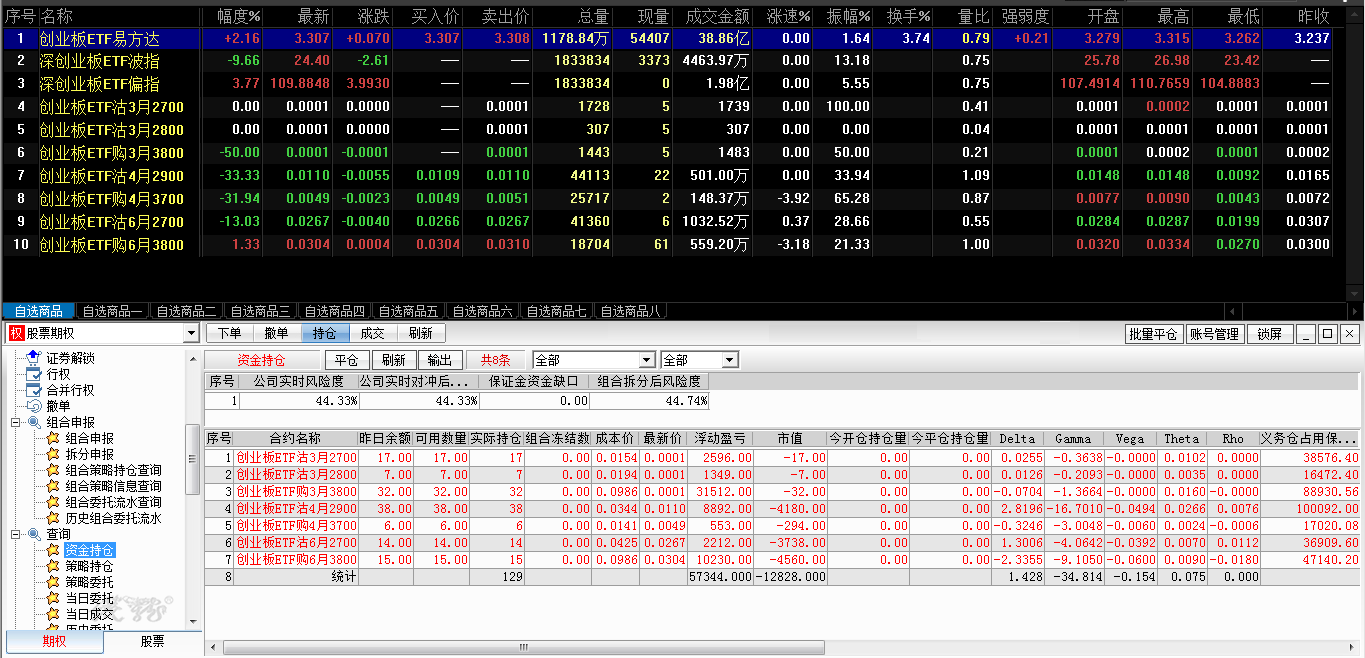Click the 刷新 tab next to 成交
1365x658 pixels.
pyautogui.click(x=421, y=333)
